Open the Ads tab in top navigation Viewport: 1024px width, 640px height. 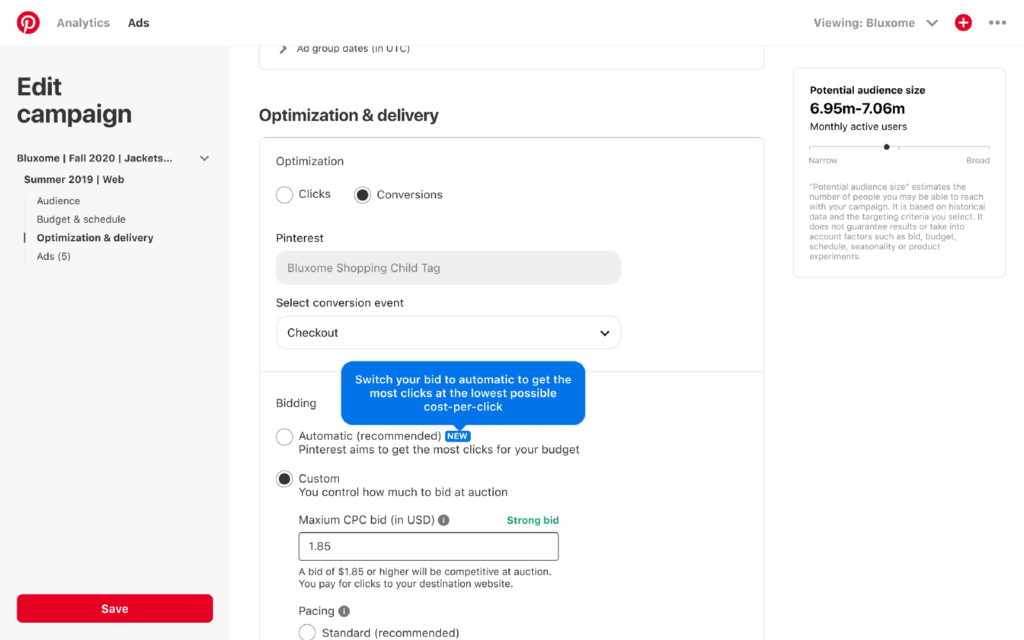click(138, 22)
